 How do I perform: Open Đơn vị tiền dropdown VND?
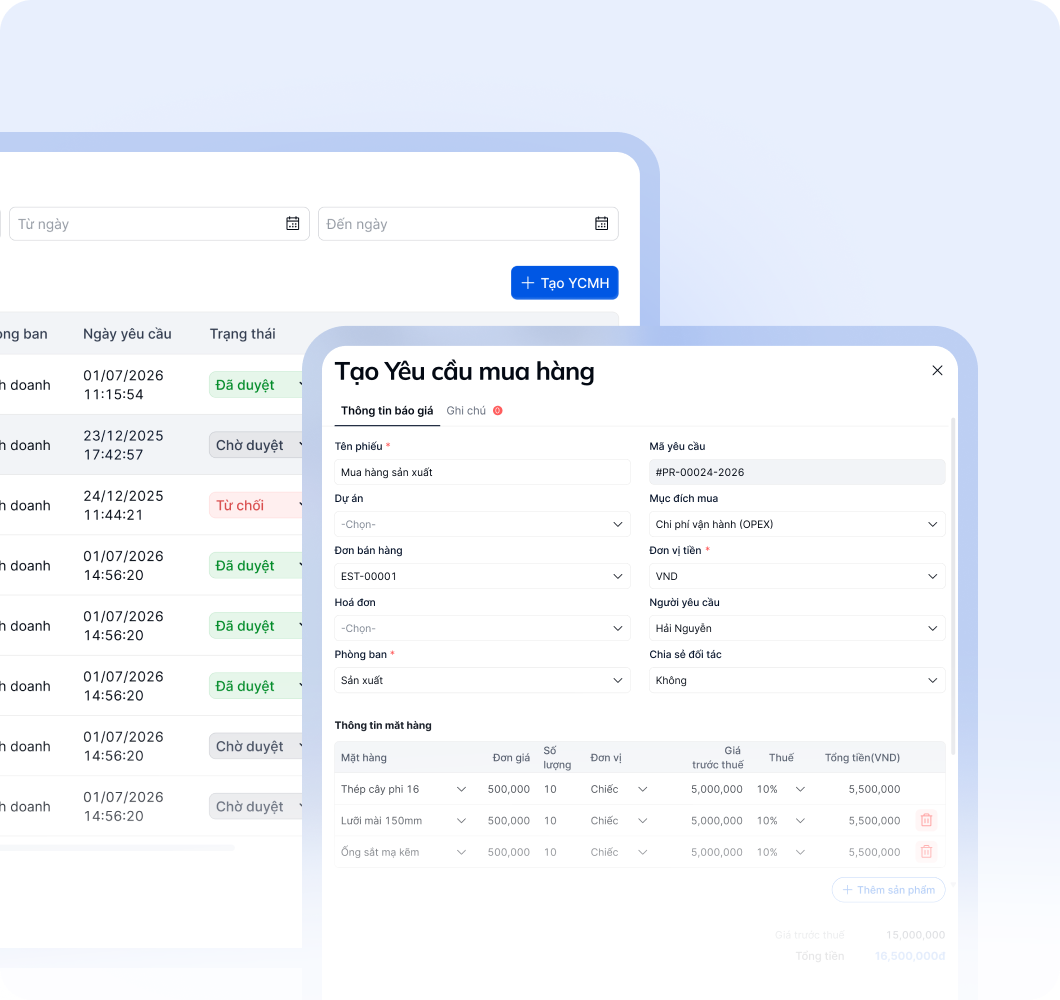[797, 576]
